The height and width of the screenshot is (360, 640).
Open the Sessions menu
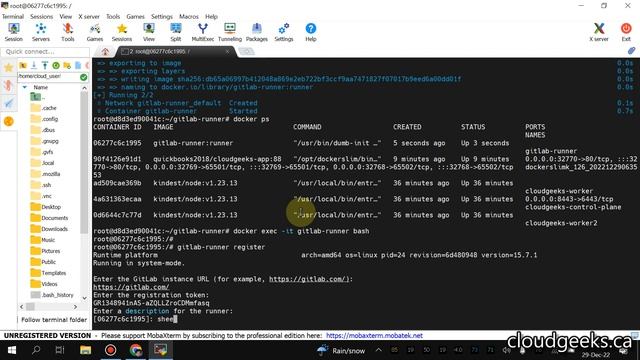coord(41,16)
